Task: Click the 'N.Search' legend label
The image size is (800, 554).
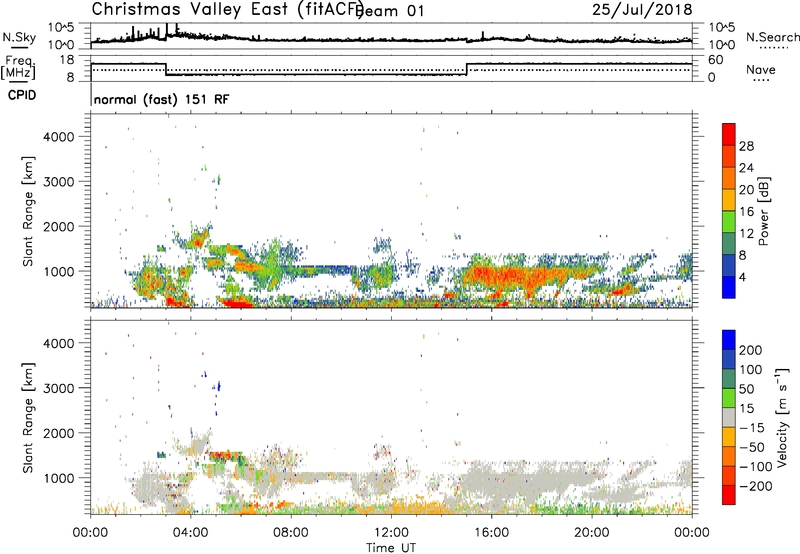Action: pos(772,37)
